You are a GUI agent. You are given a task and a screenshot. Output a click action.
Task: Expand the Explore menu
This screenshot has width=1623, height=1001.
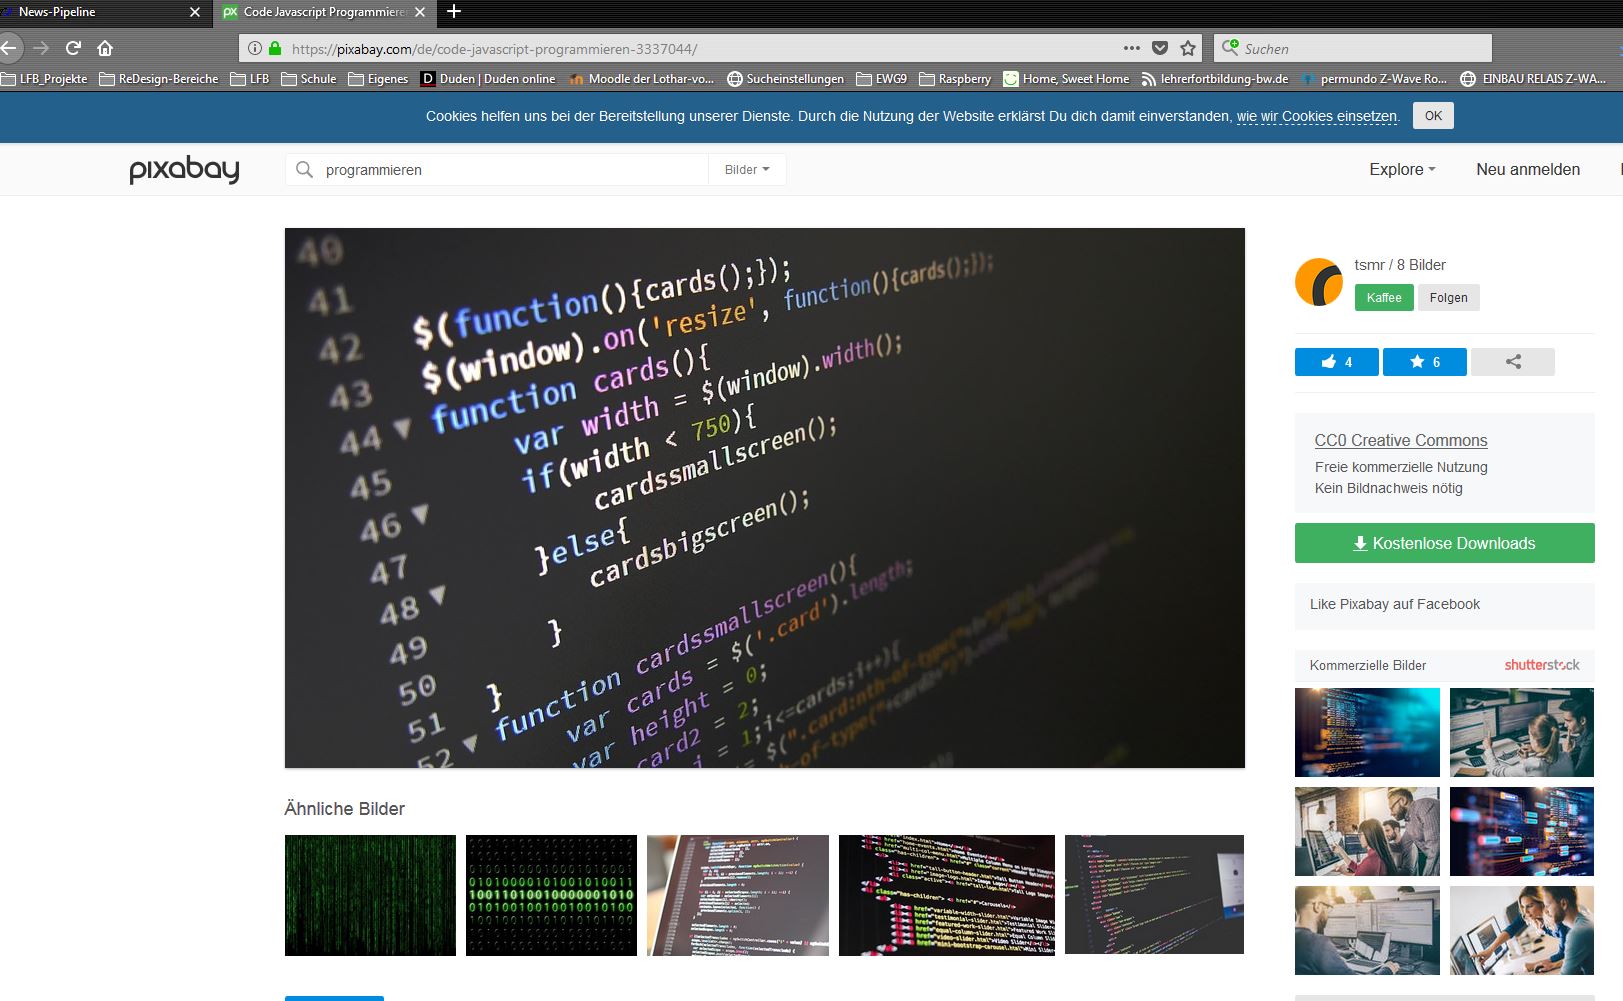coord(1402,170)
